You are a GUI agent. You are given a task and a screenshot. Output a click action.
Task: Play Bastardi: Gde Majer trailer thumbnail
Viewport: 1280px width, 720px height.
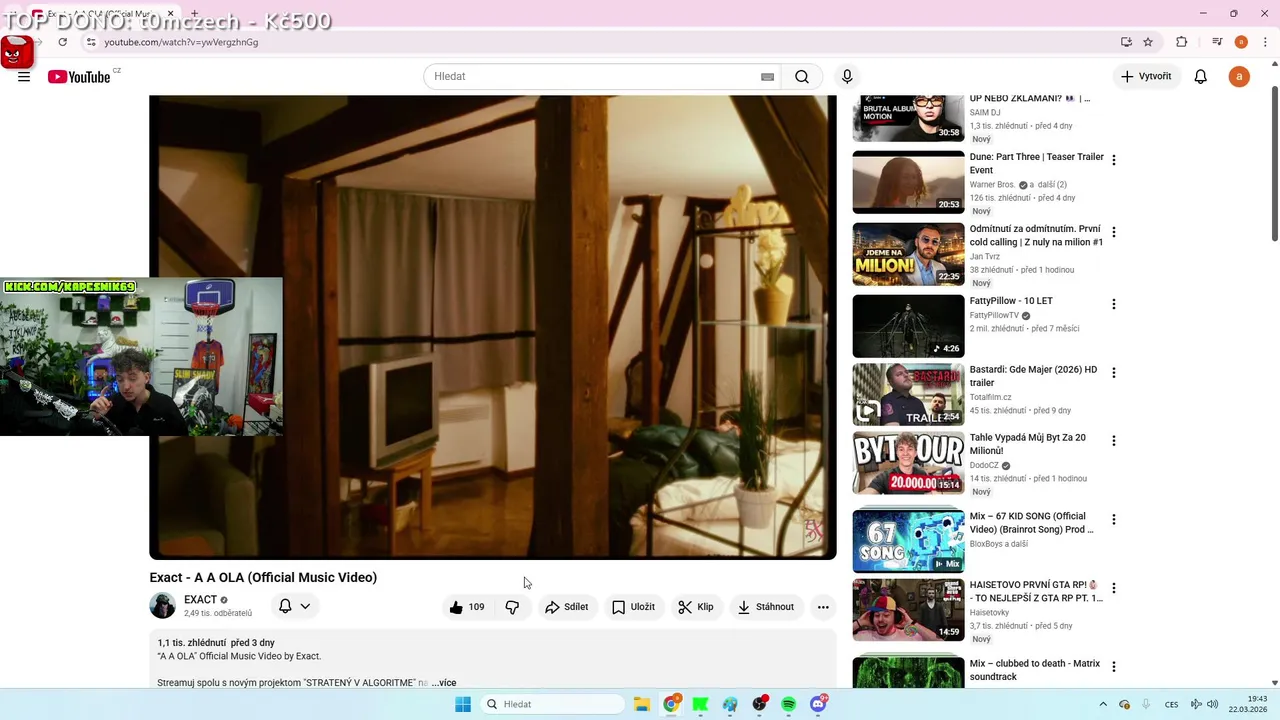(908, 395)
